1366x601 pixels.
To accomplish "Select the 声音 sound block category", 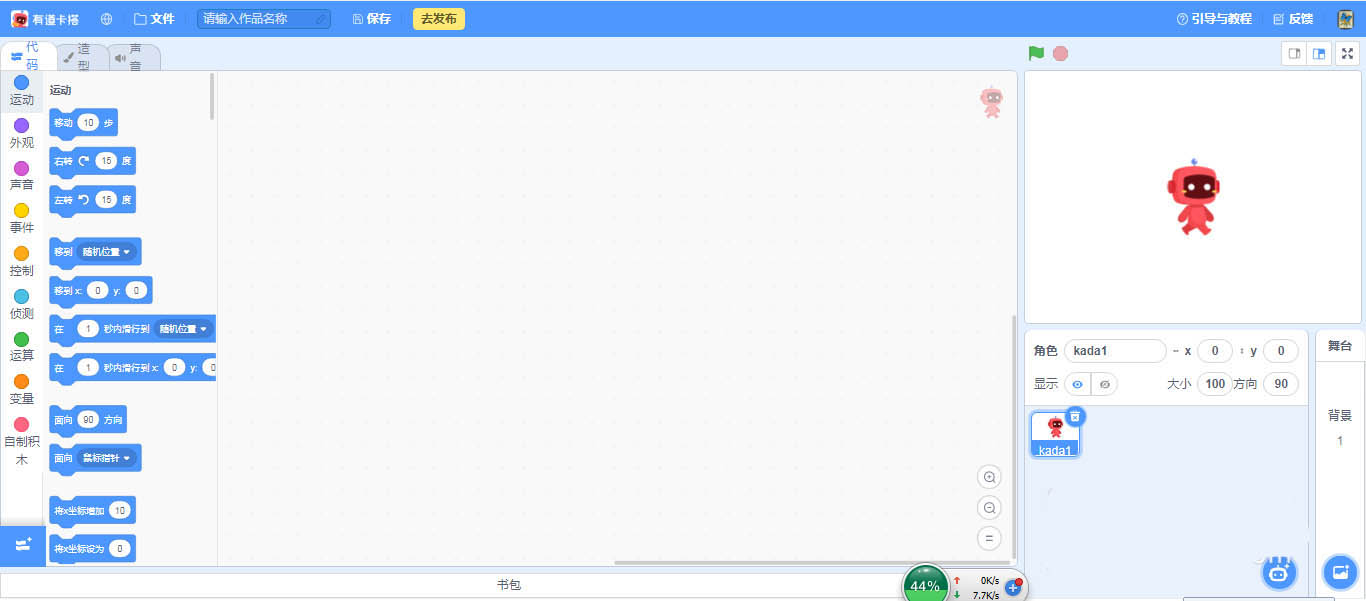I will point(22,176).
